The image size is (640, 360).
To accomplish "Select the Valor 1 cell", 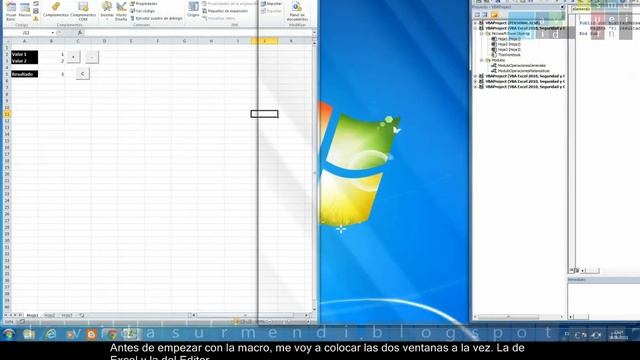I will (24, 54).
